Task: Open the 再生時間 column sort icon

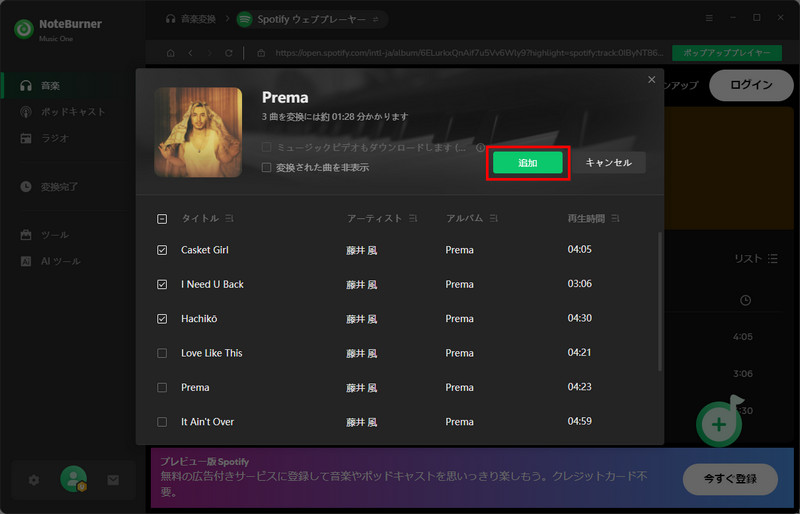Action: 615,218
